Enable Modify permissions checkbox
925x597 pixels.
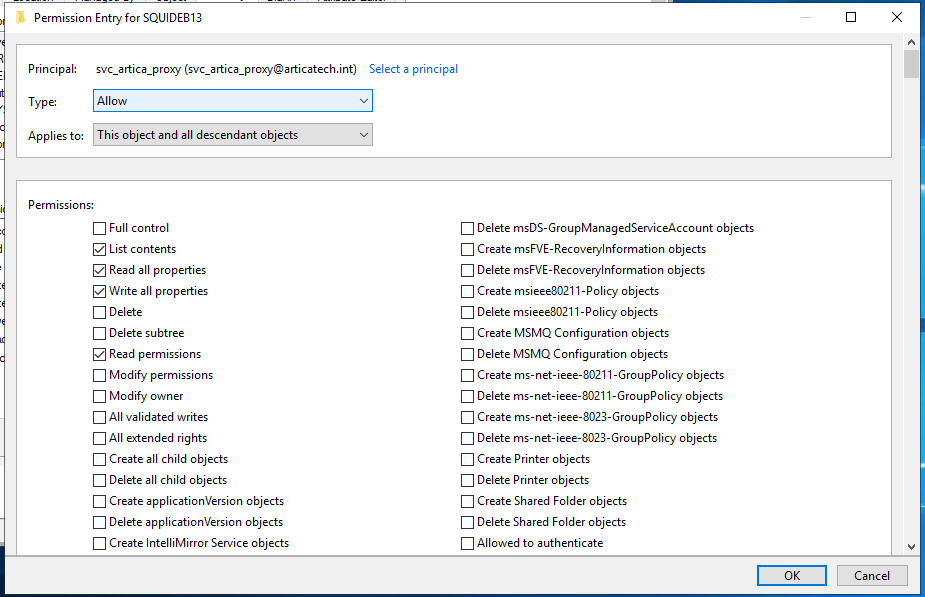click(99, 375)
